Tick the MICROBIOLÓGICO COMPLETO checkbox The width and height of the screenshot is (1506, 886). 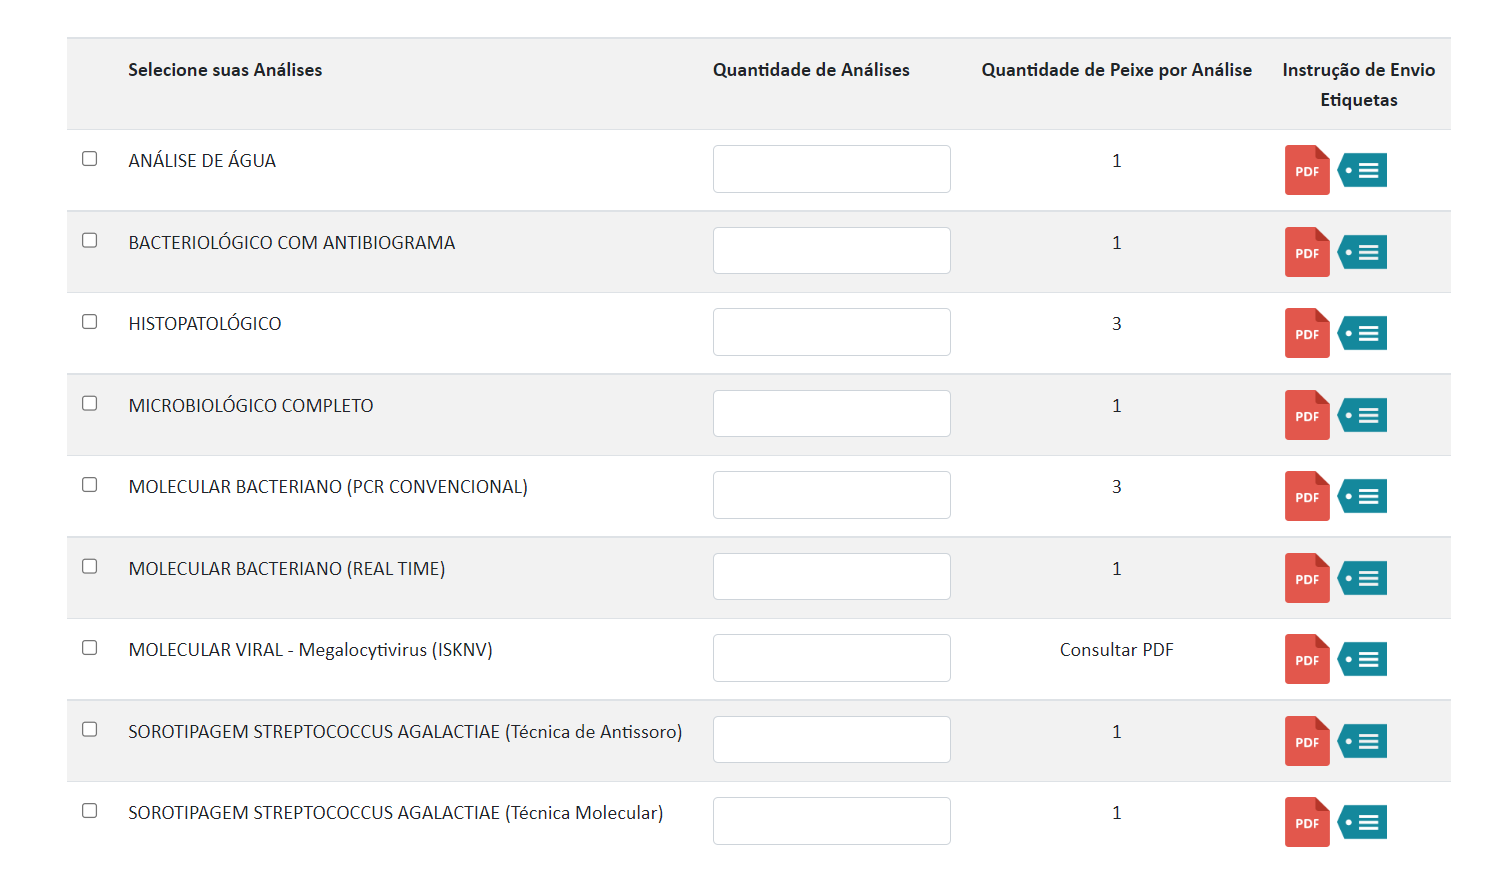tap(90, 404)
